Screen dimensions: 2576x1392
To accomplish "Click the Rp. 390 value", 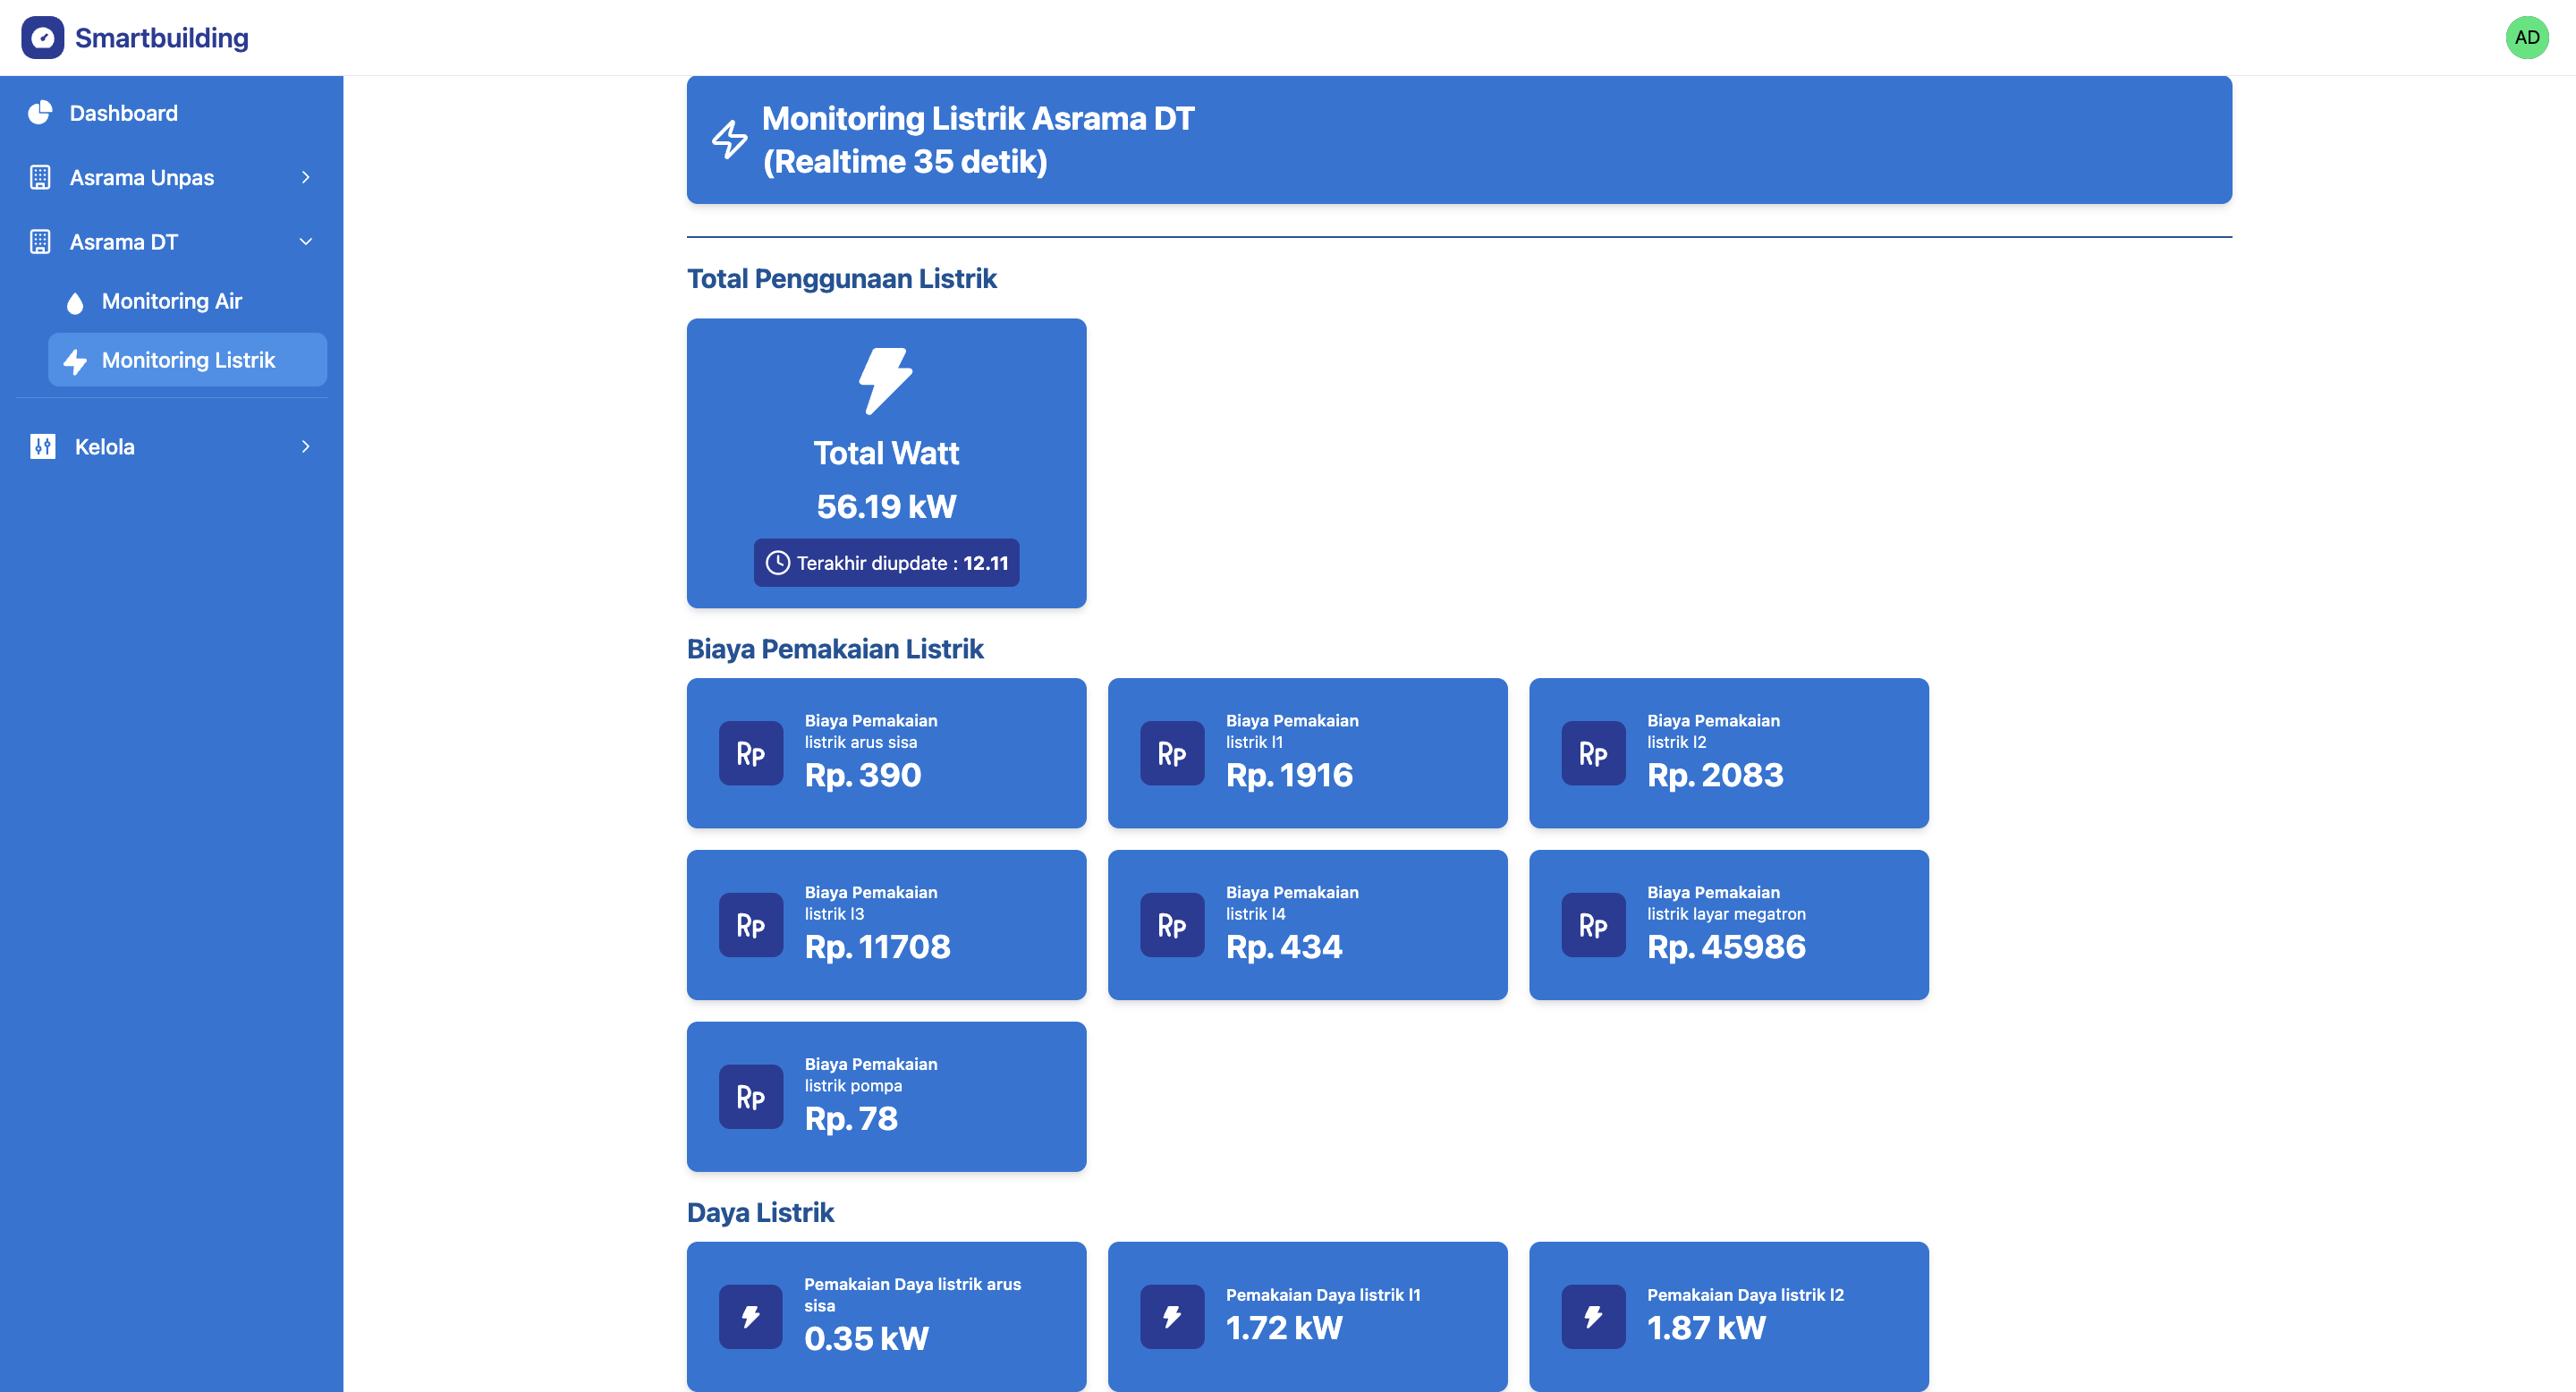I will 863,775.
